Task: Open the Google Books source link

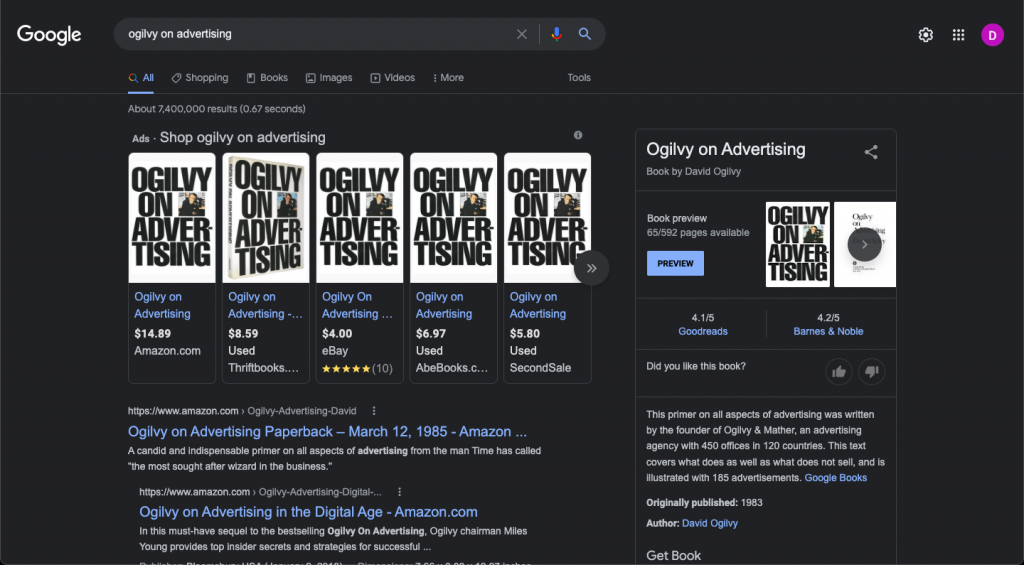Action: tap(835, 477)
